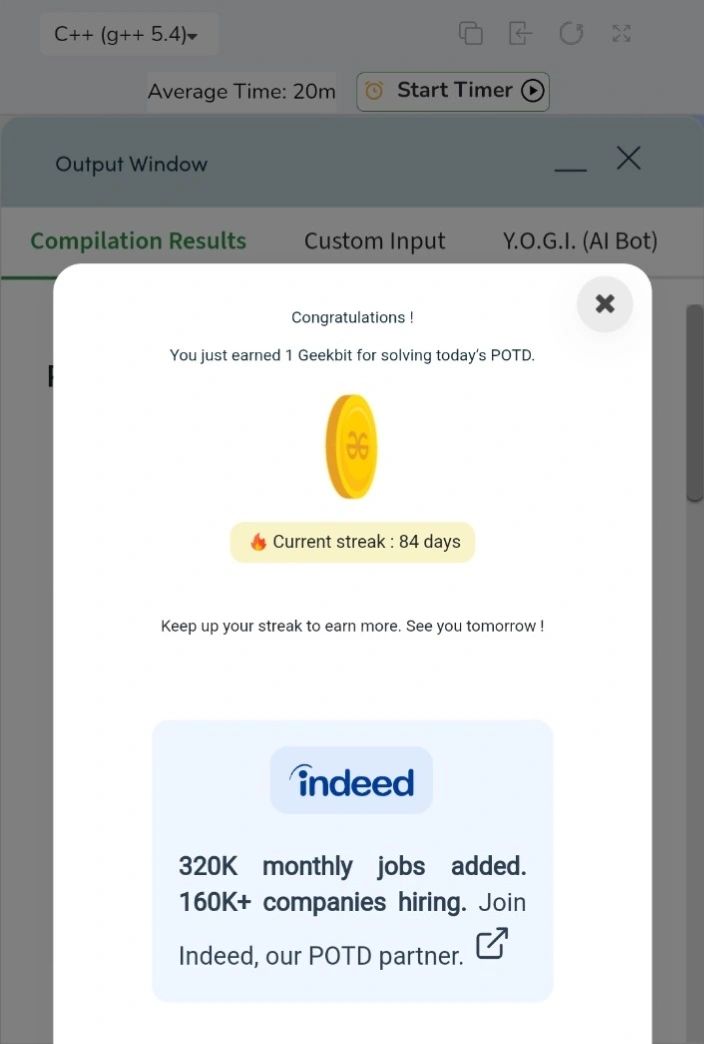Expand editor with the fullscreen icon
This screenshot has height=1044, width=704.
[x=621, y=33]
